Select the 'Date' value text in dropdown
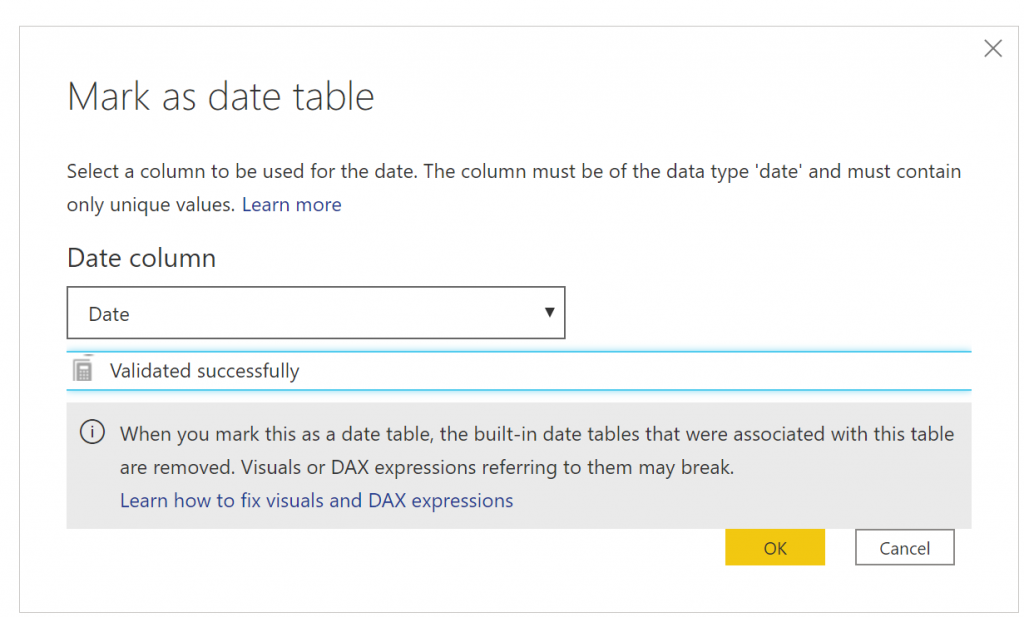This screenshot has width=1024, height=617. click(x=109, y=315)
